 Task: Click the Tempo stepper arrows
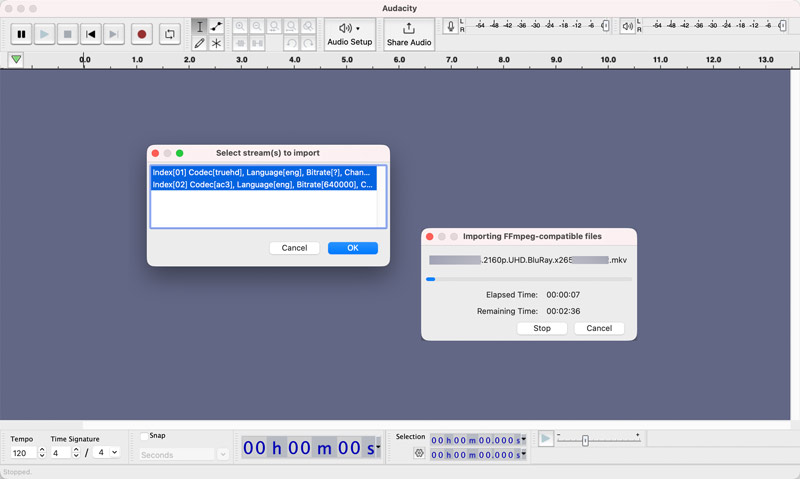[x=42, y=452]
